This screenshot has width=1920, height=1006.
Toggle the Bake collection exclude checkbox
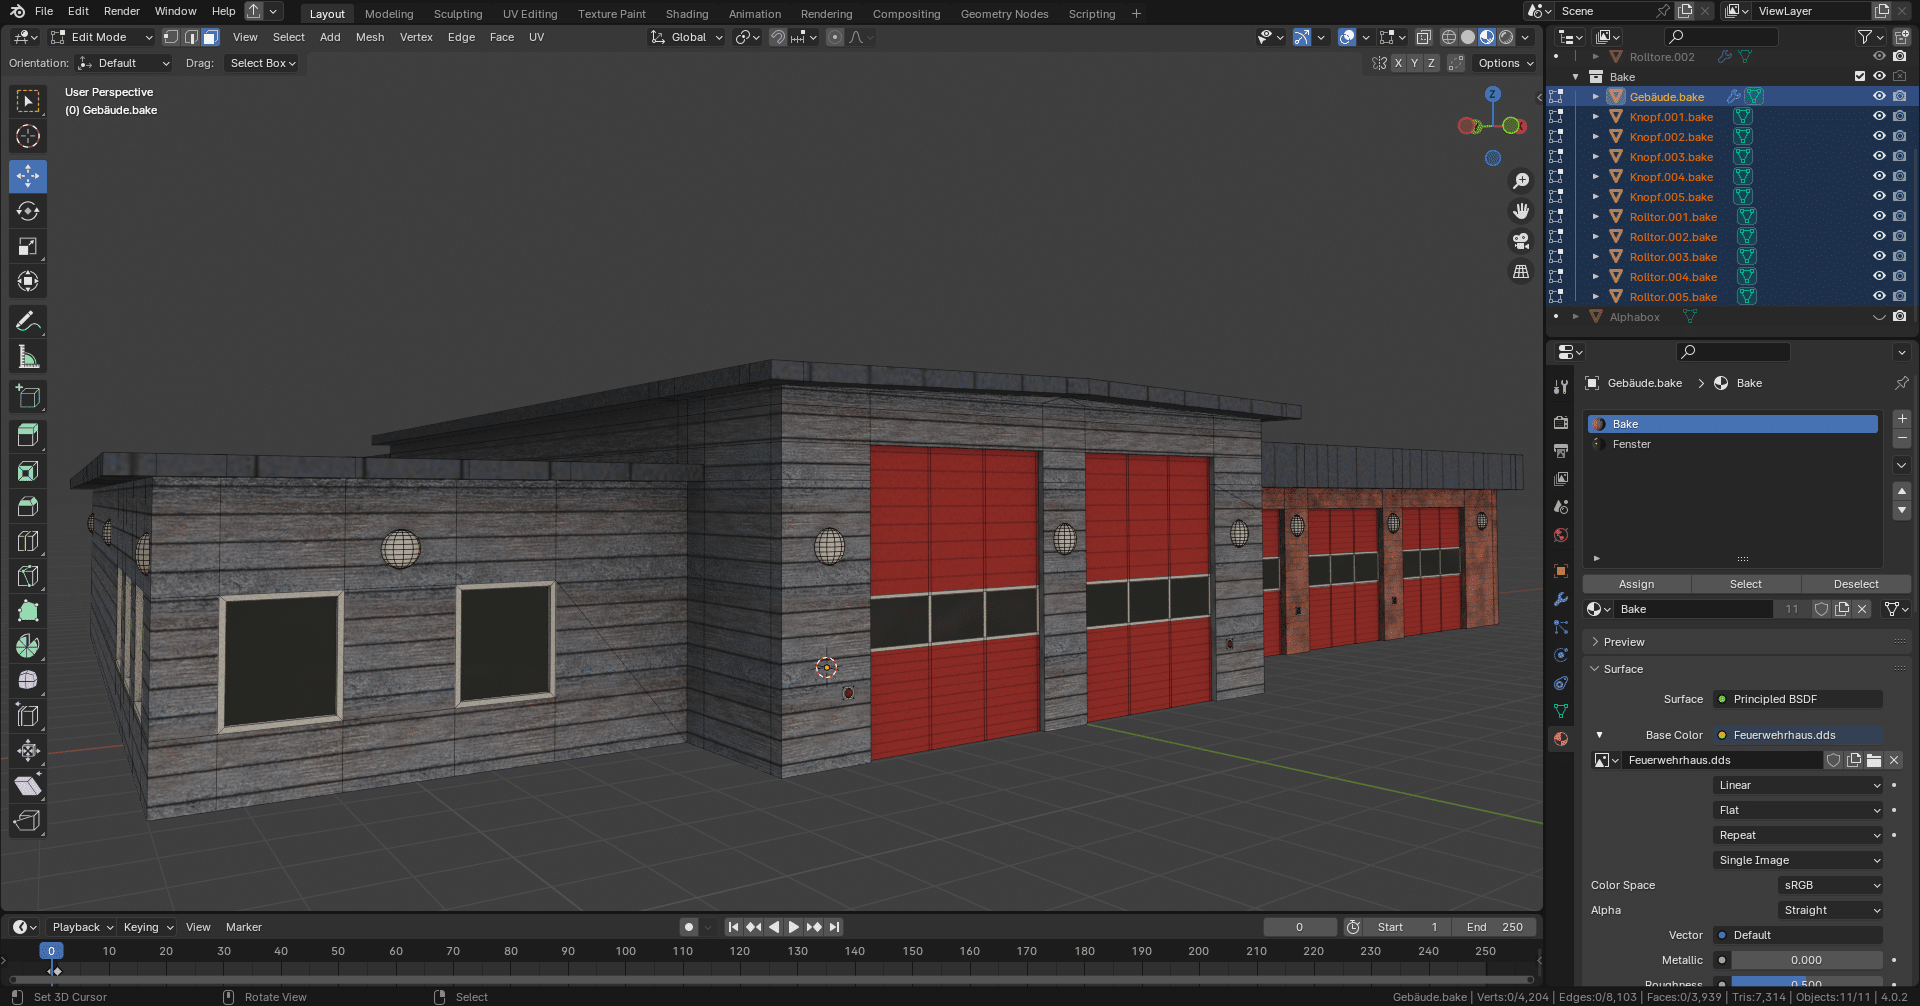[x=1860, y=77]
